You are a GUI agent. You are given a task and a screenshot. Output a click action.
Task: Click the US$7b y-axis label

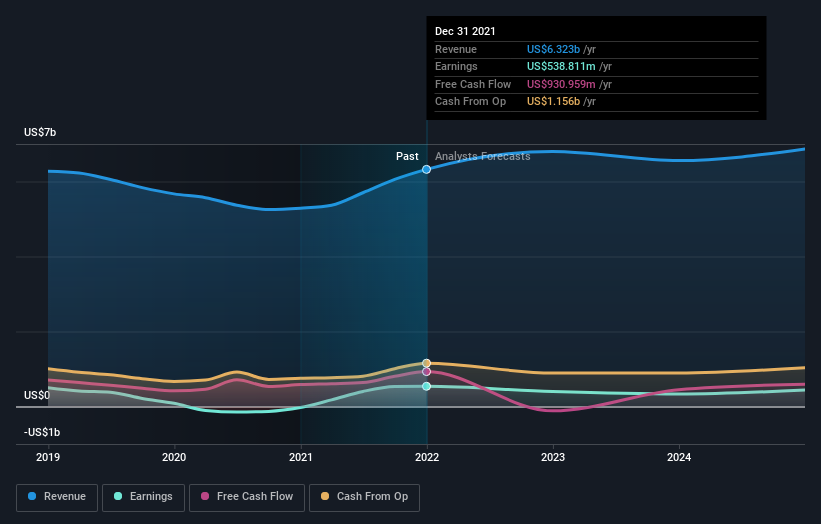(x=40, y=132)
